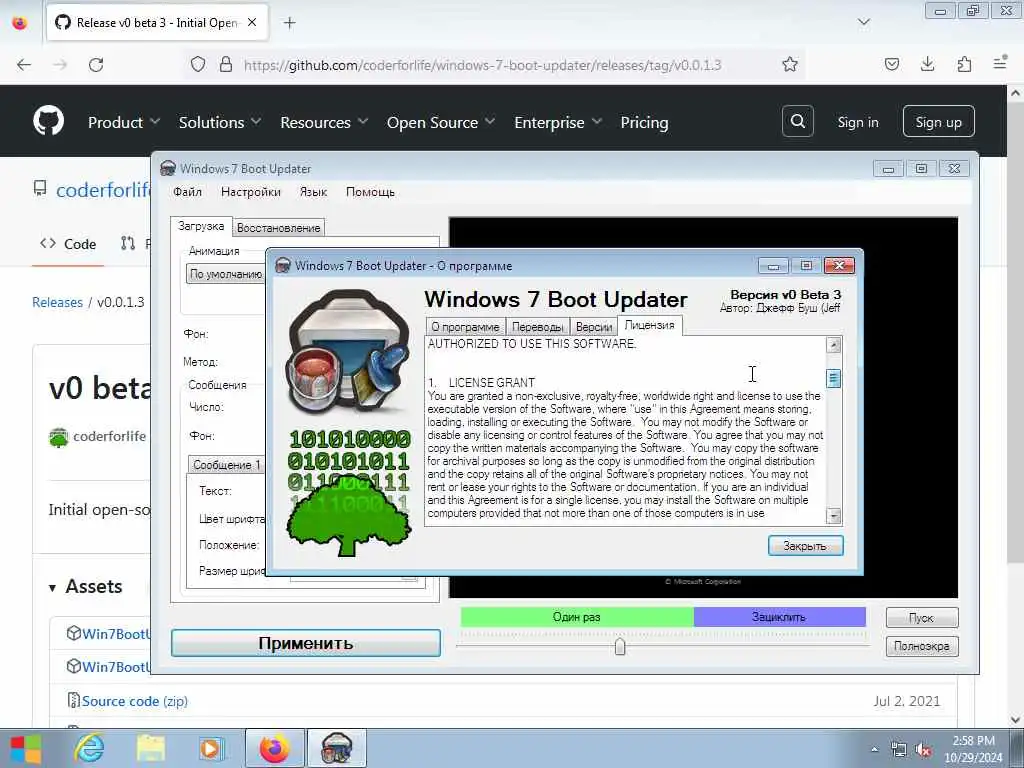Show site tracking protection shield
Screen dimensions: 1024x768
pyautogui.click(x=198, y=64)
